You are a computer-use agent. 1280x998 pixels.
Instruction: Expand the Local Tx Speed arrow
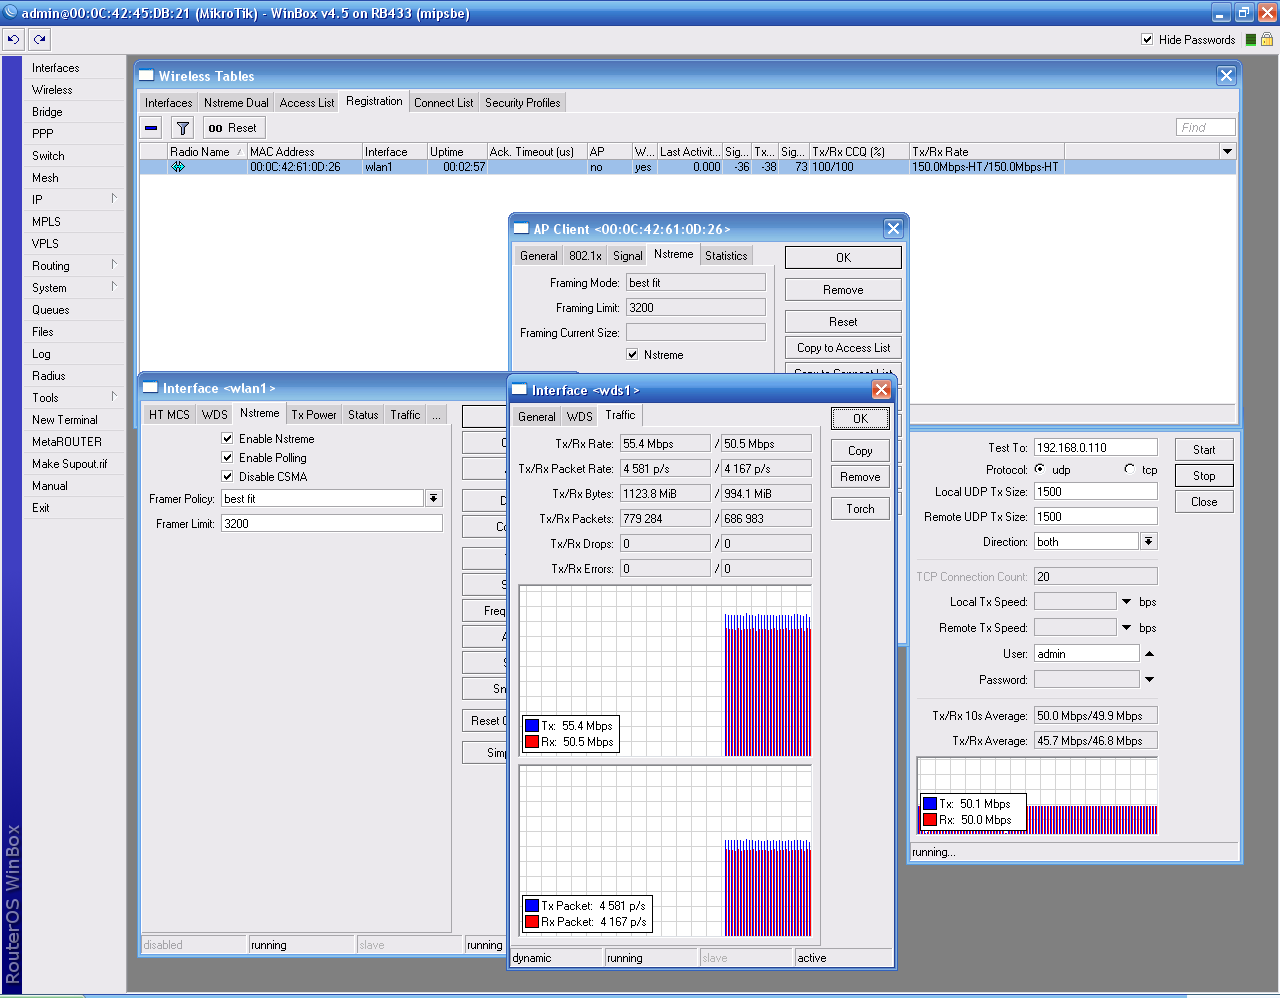[x=1126, y=602]
